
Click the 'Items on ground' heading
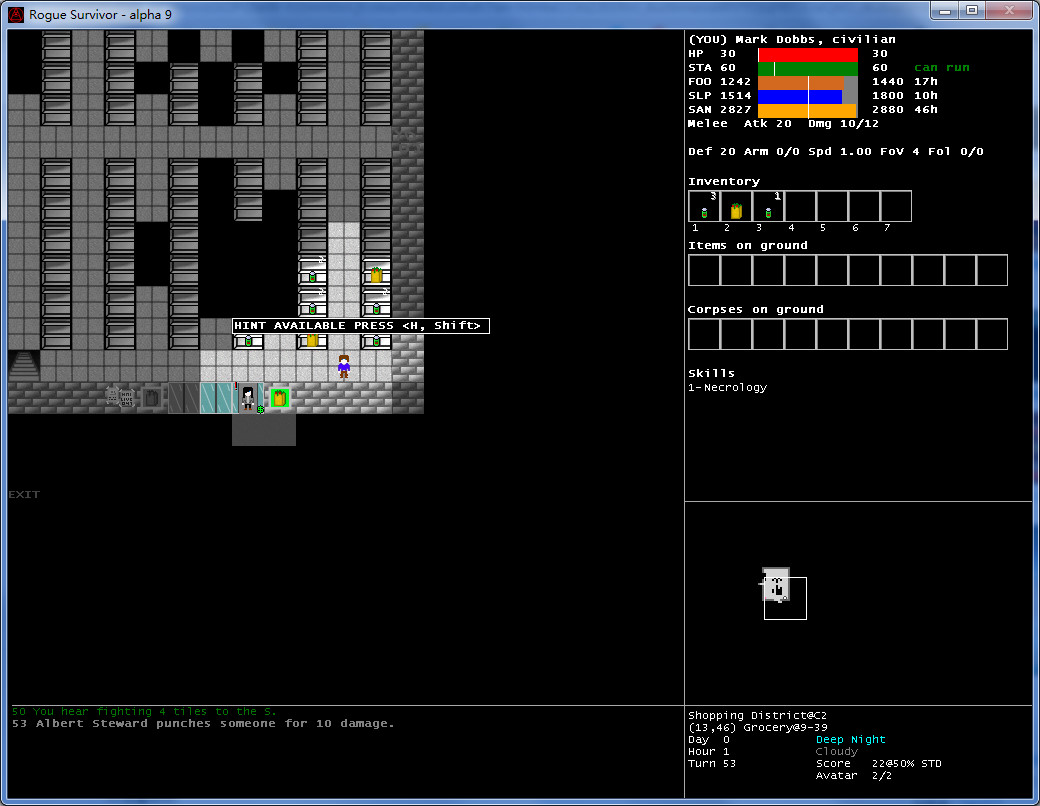(x=748, y=245)
